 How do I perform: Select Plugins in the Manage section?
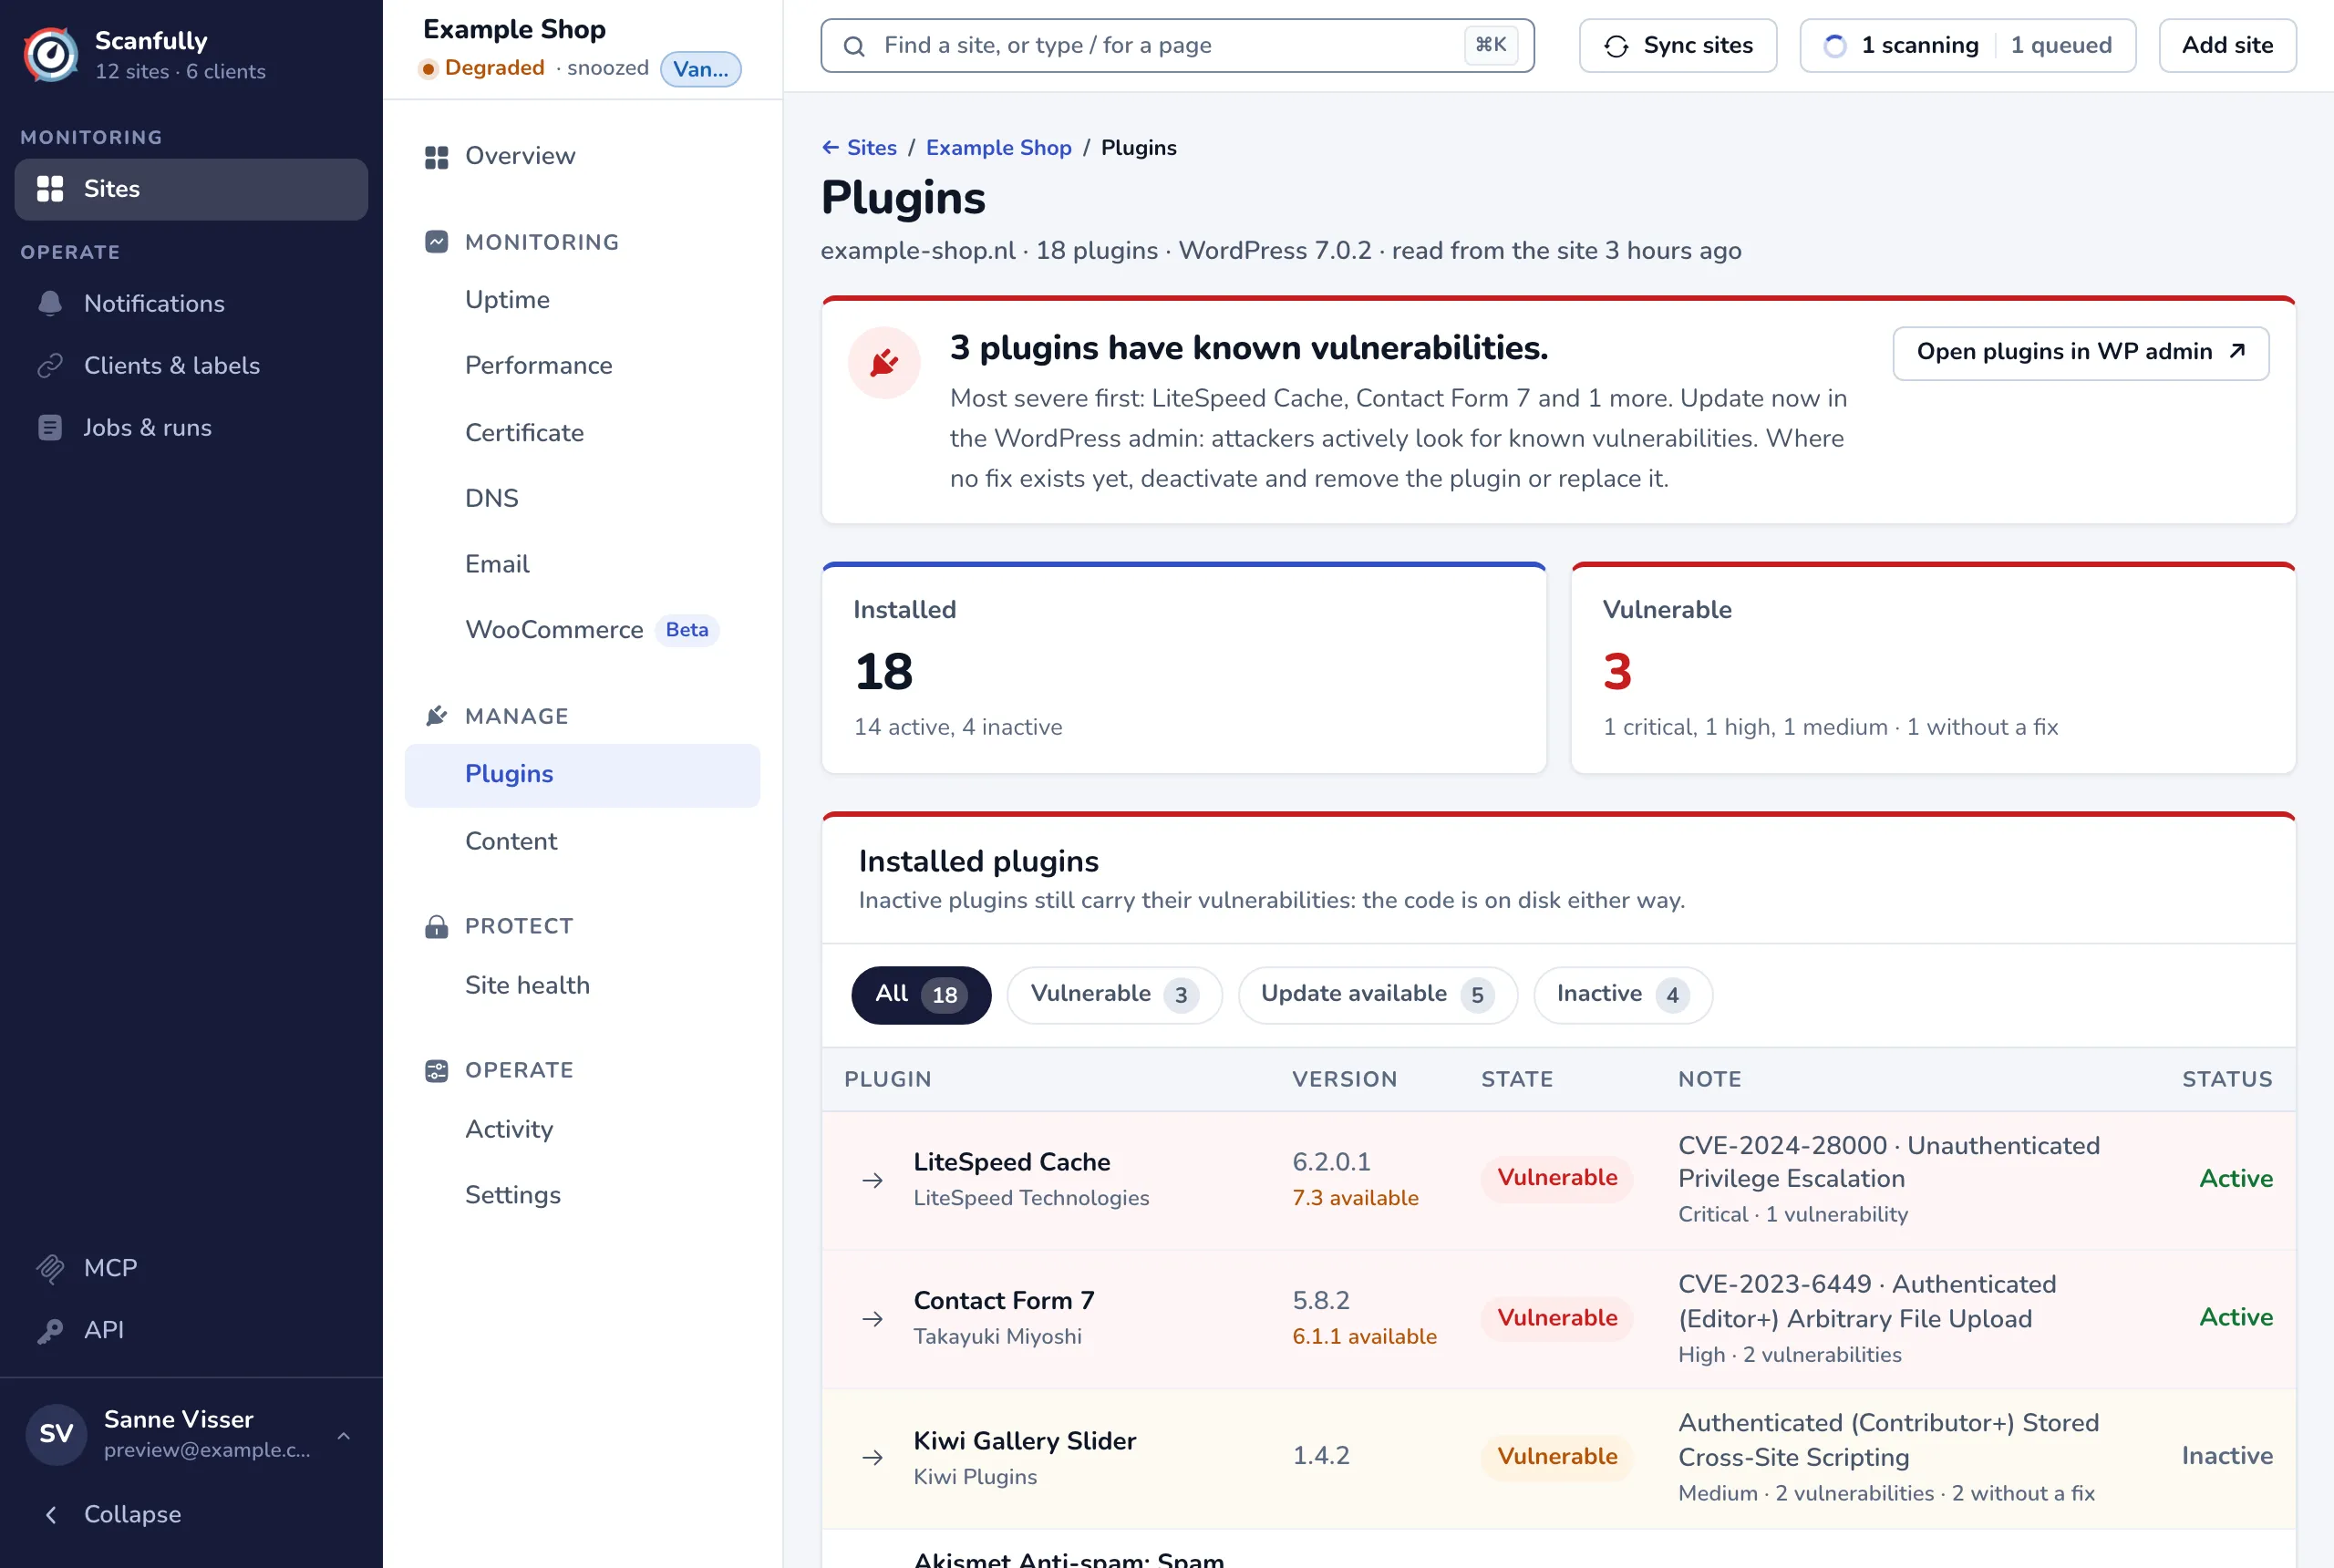(582, 775)
